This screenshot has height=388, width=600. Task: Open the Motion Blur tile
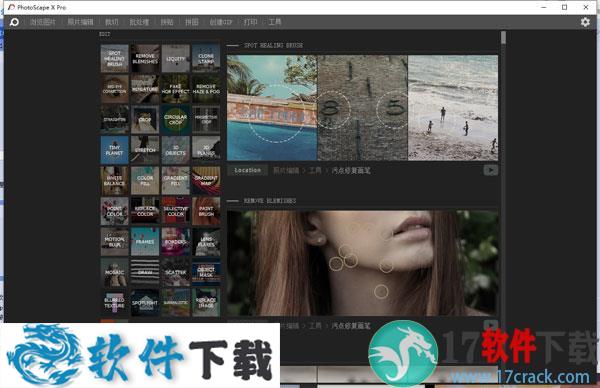point(114,242)
